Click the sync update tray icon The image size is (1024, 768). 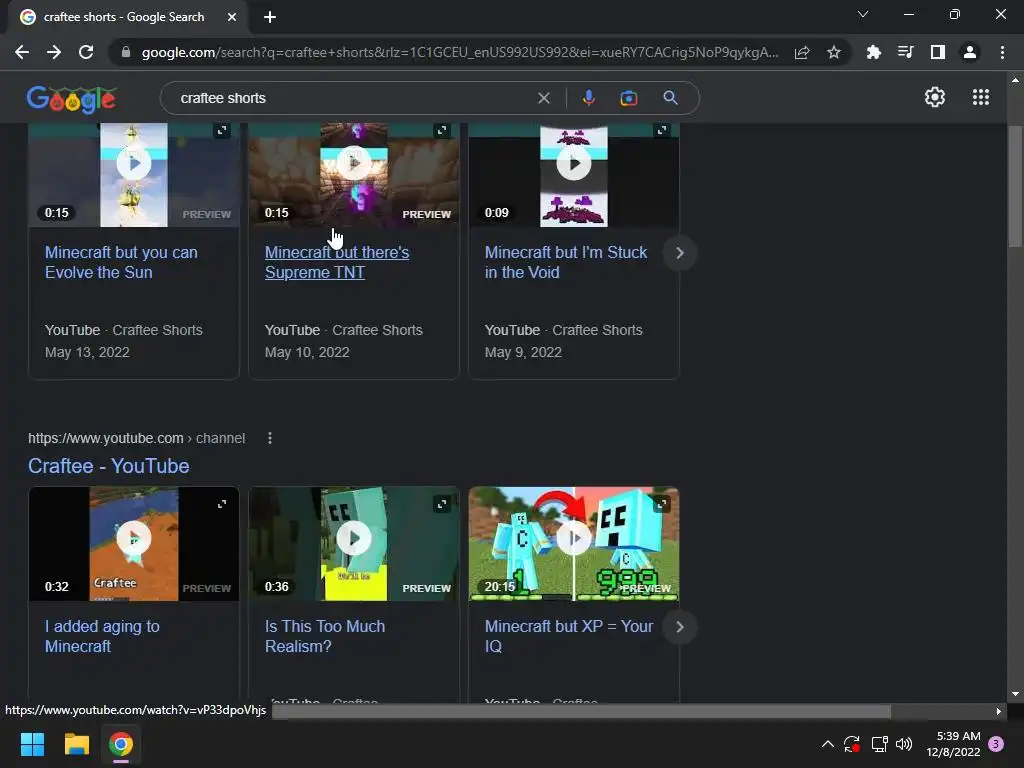coord(852,744)
